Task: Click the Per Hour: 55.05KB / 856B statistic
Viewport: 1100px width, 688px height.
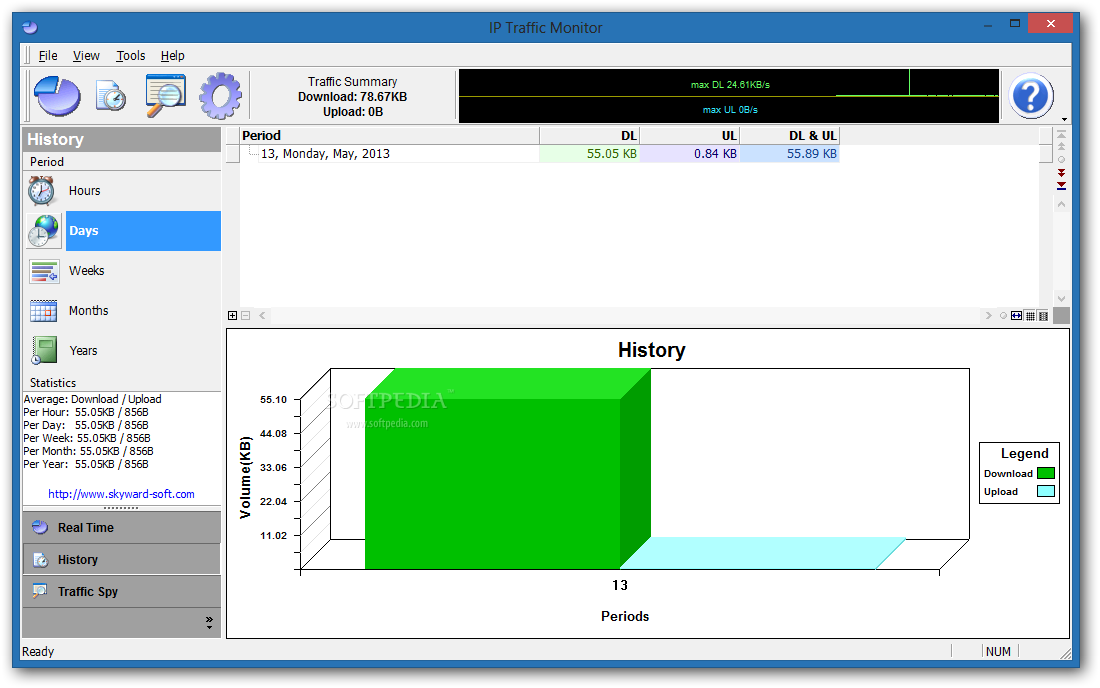Action: point(86,412)
